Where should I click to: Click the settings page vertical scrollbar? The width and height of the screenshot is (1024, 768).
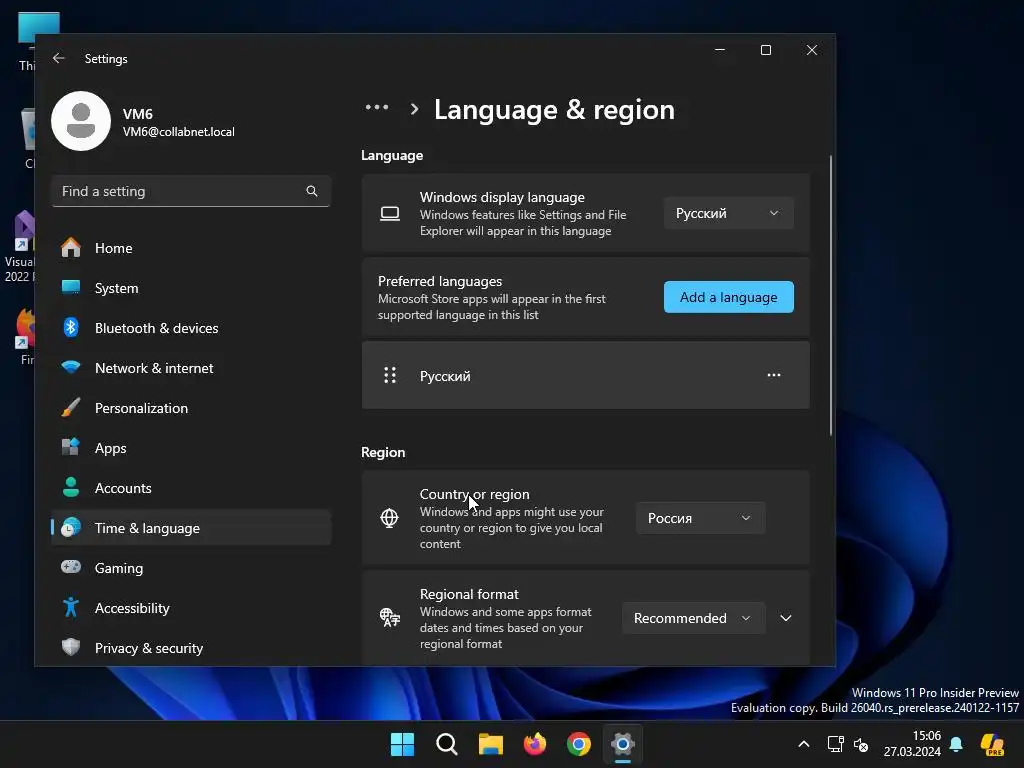click(831, 295)
